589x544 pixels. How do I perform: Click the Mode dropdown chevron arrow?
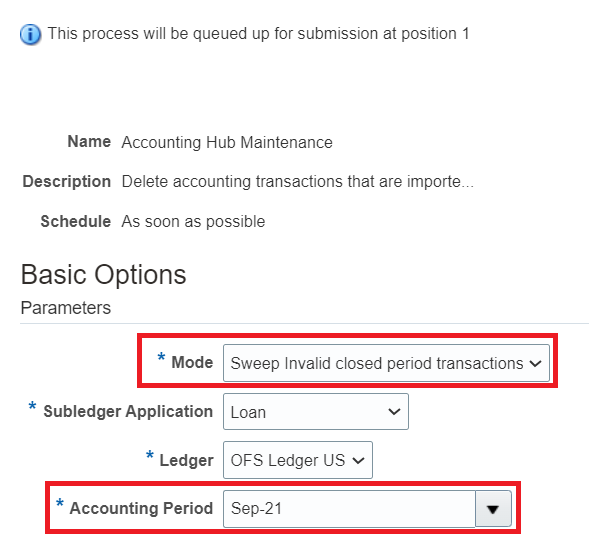click(535, 363)
